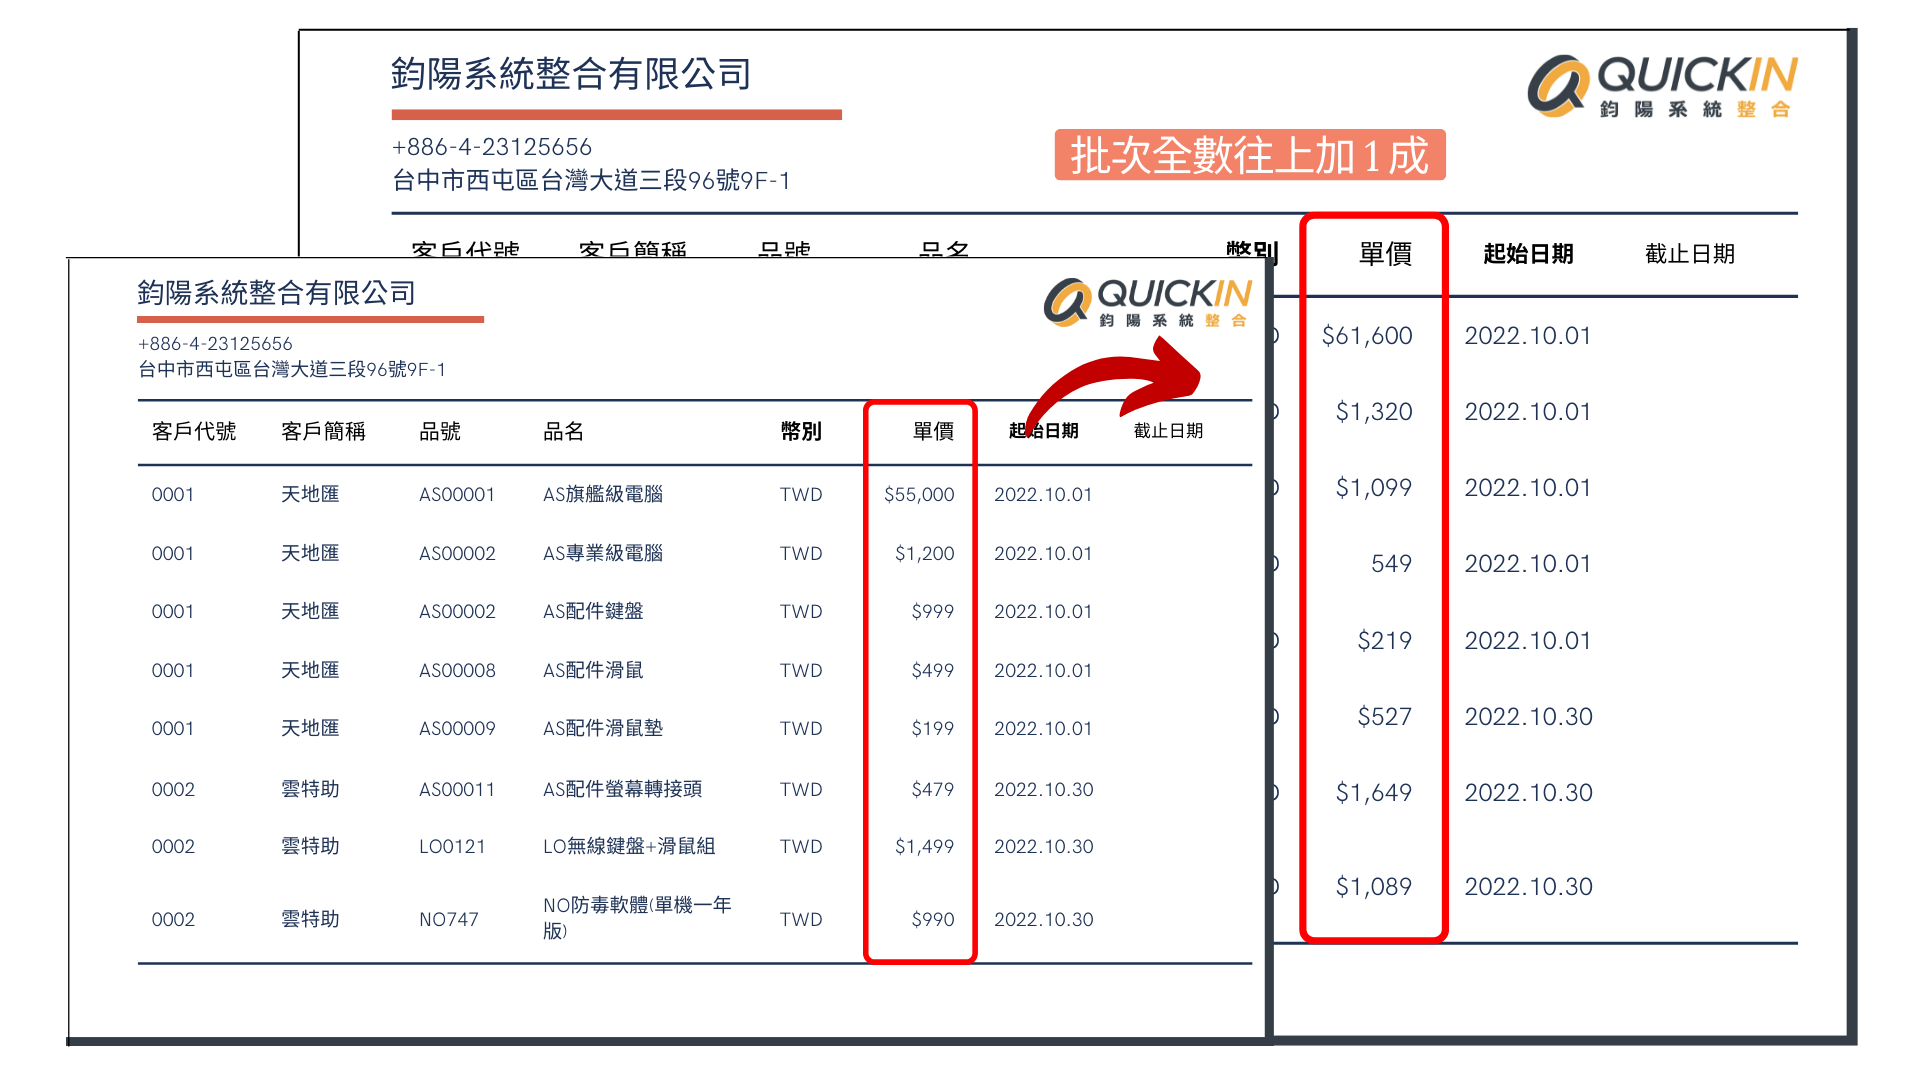Screen dimensions: 1920x1080
Task: Select product name AS旗艦級電腦
Action: click(x=603, y=494)
